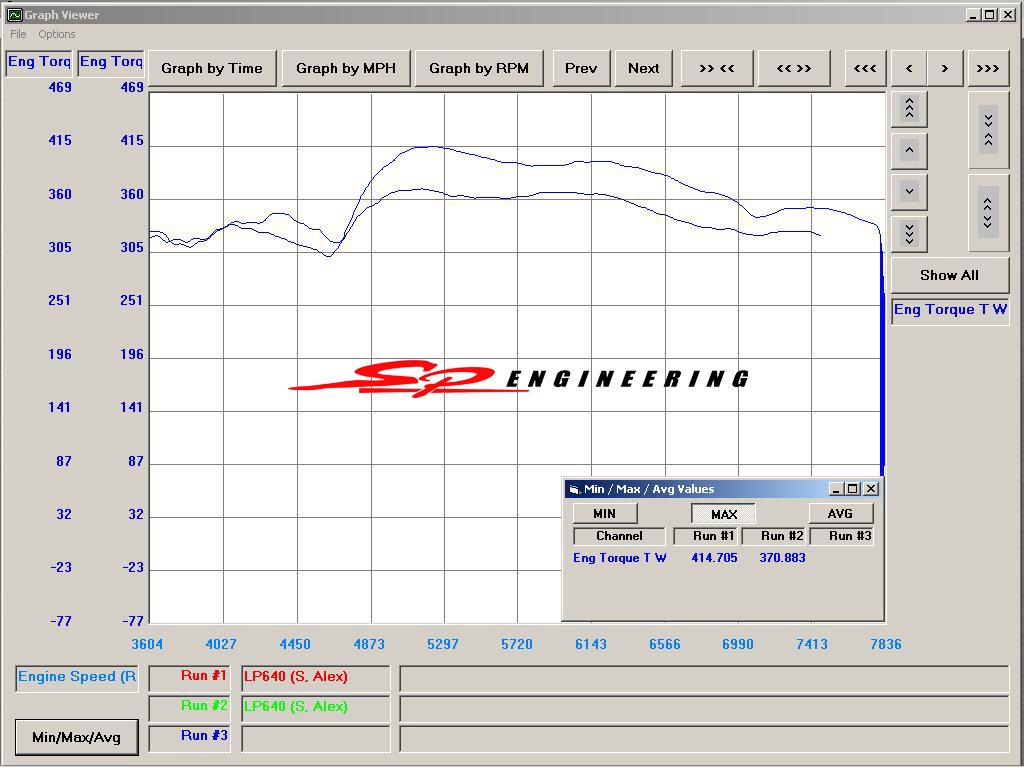This screenshot has width=1024, height=768.
Task: Click the 370.883 max value
Action: pyautogui.click(x=782, y=558)
